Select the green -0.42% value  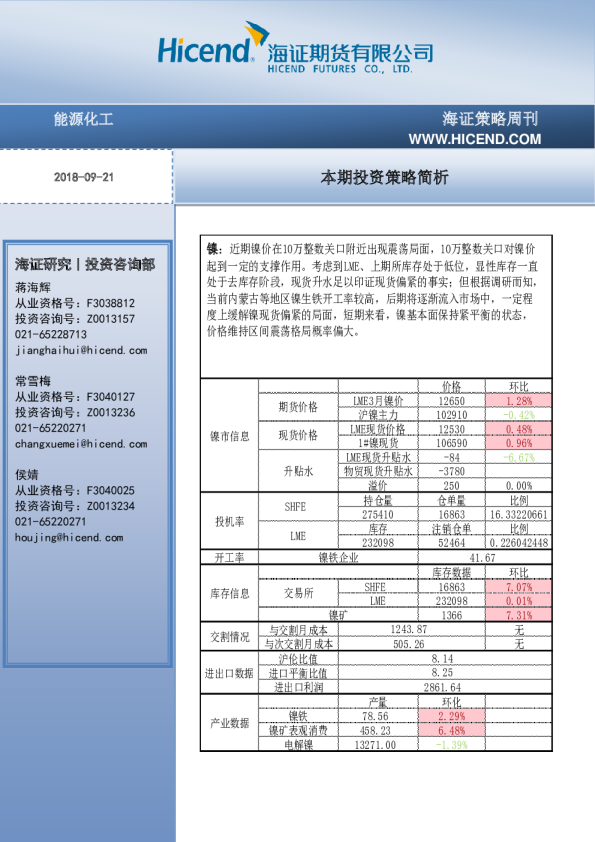click(x=519, y=415)
